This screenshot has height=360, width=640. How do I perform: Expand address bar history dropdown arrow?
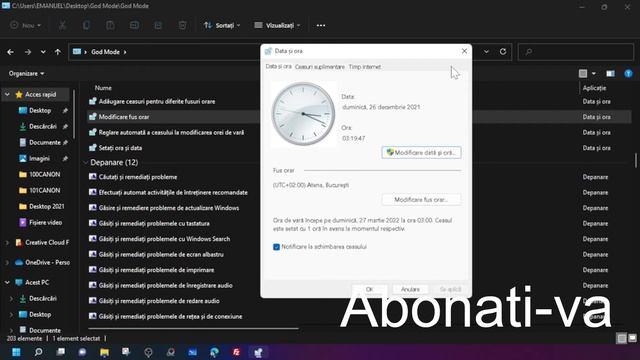click(x=486, y=51)
